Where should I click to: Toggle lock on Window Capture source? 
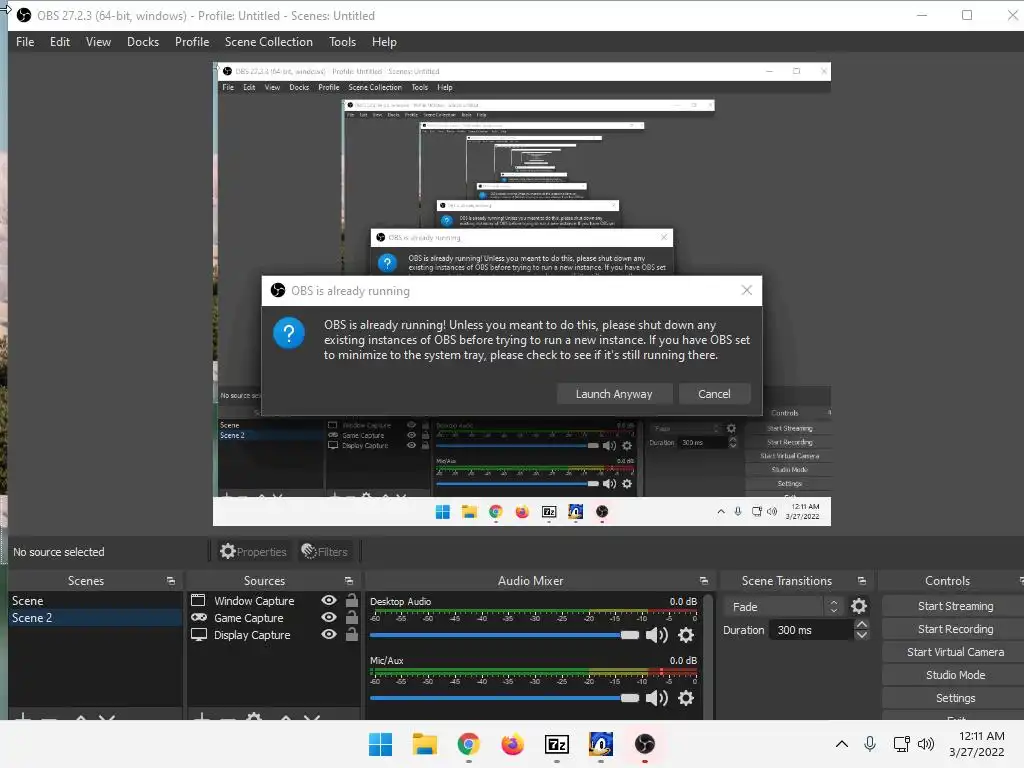[352, 600]
